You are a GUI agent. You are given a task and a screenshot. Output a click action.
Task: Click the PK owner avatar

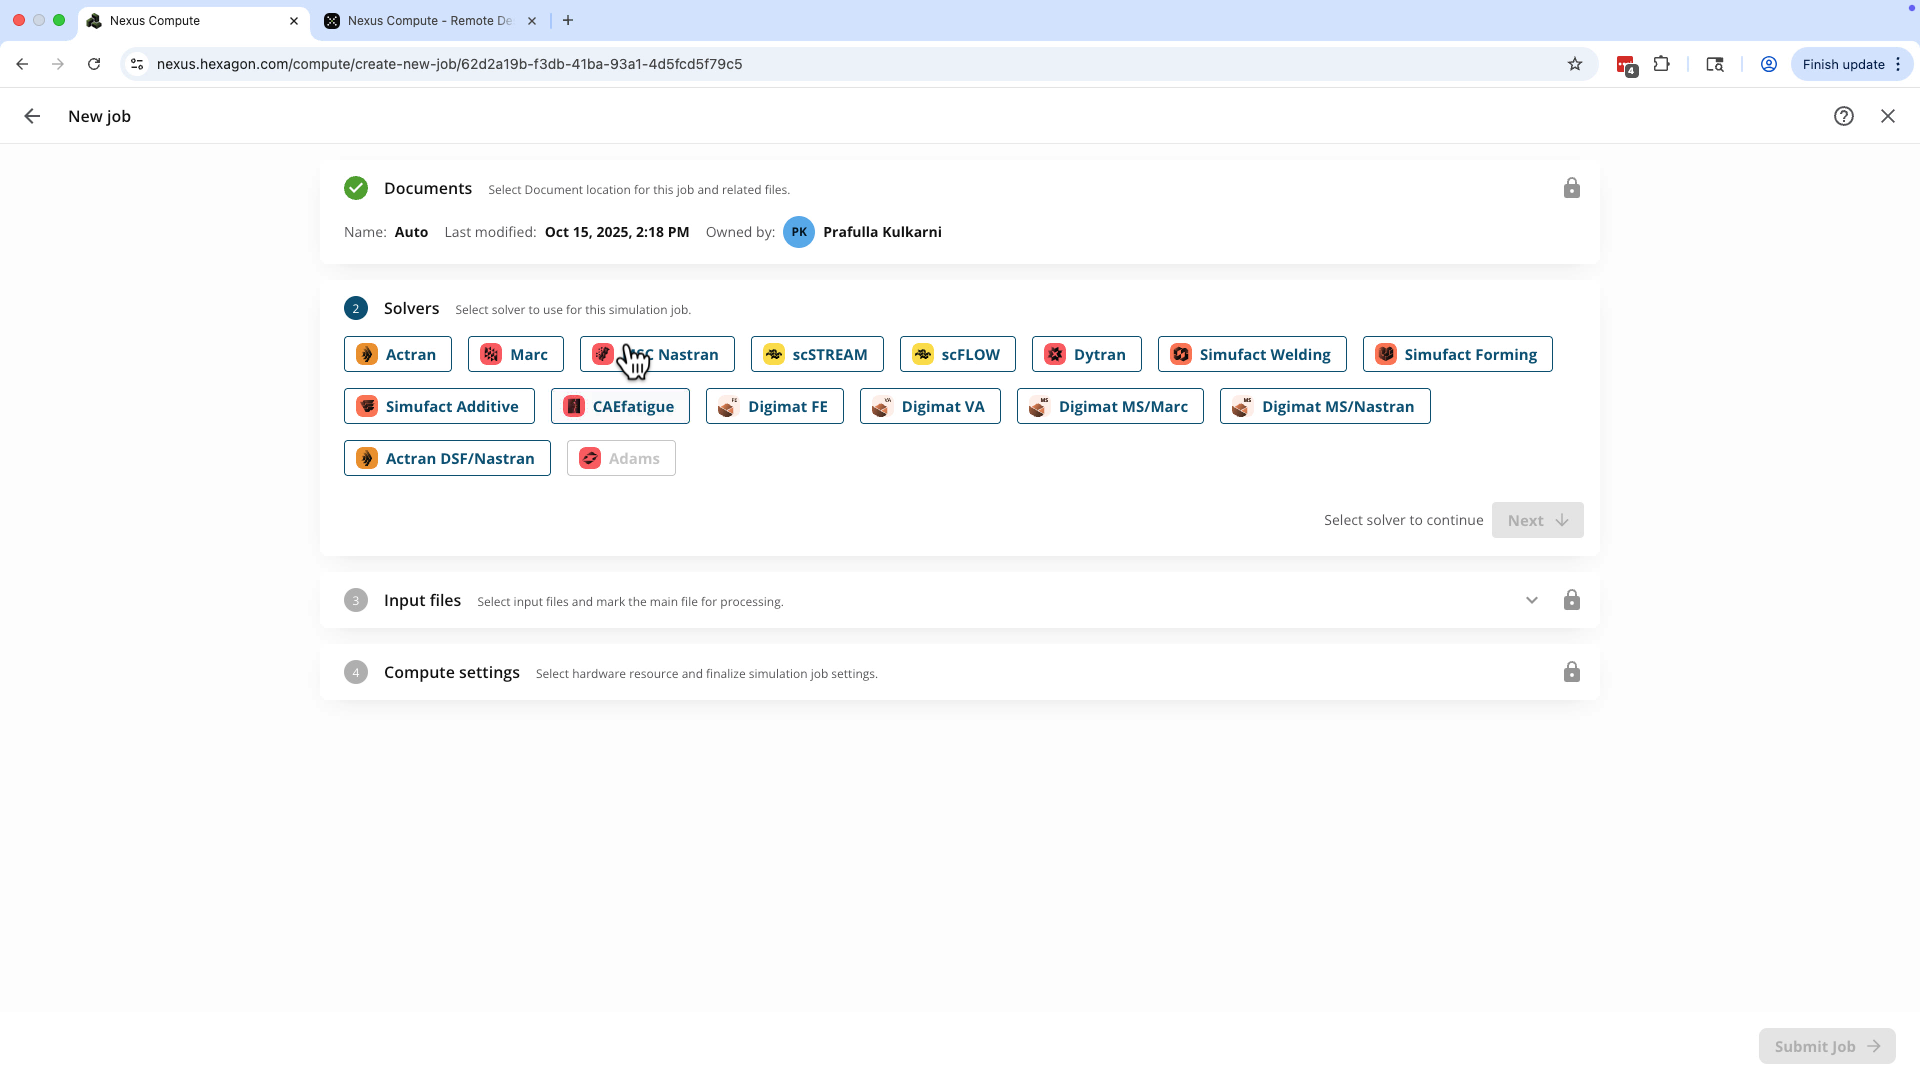799,232
